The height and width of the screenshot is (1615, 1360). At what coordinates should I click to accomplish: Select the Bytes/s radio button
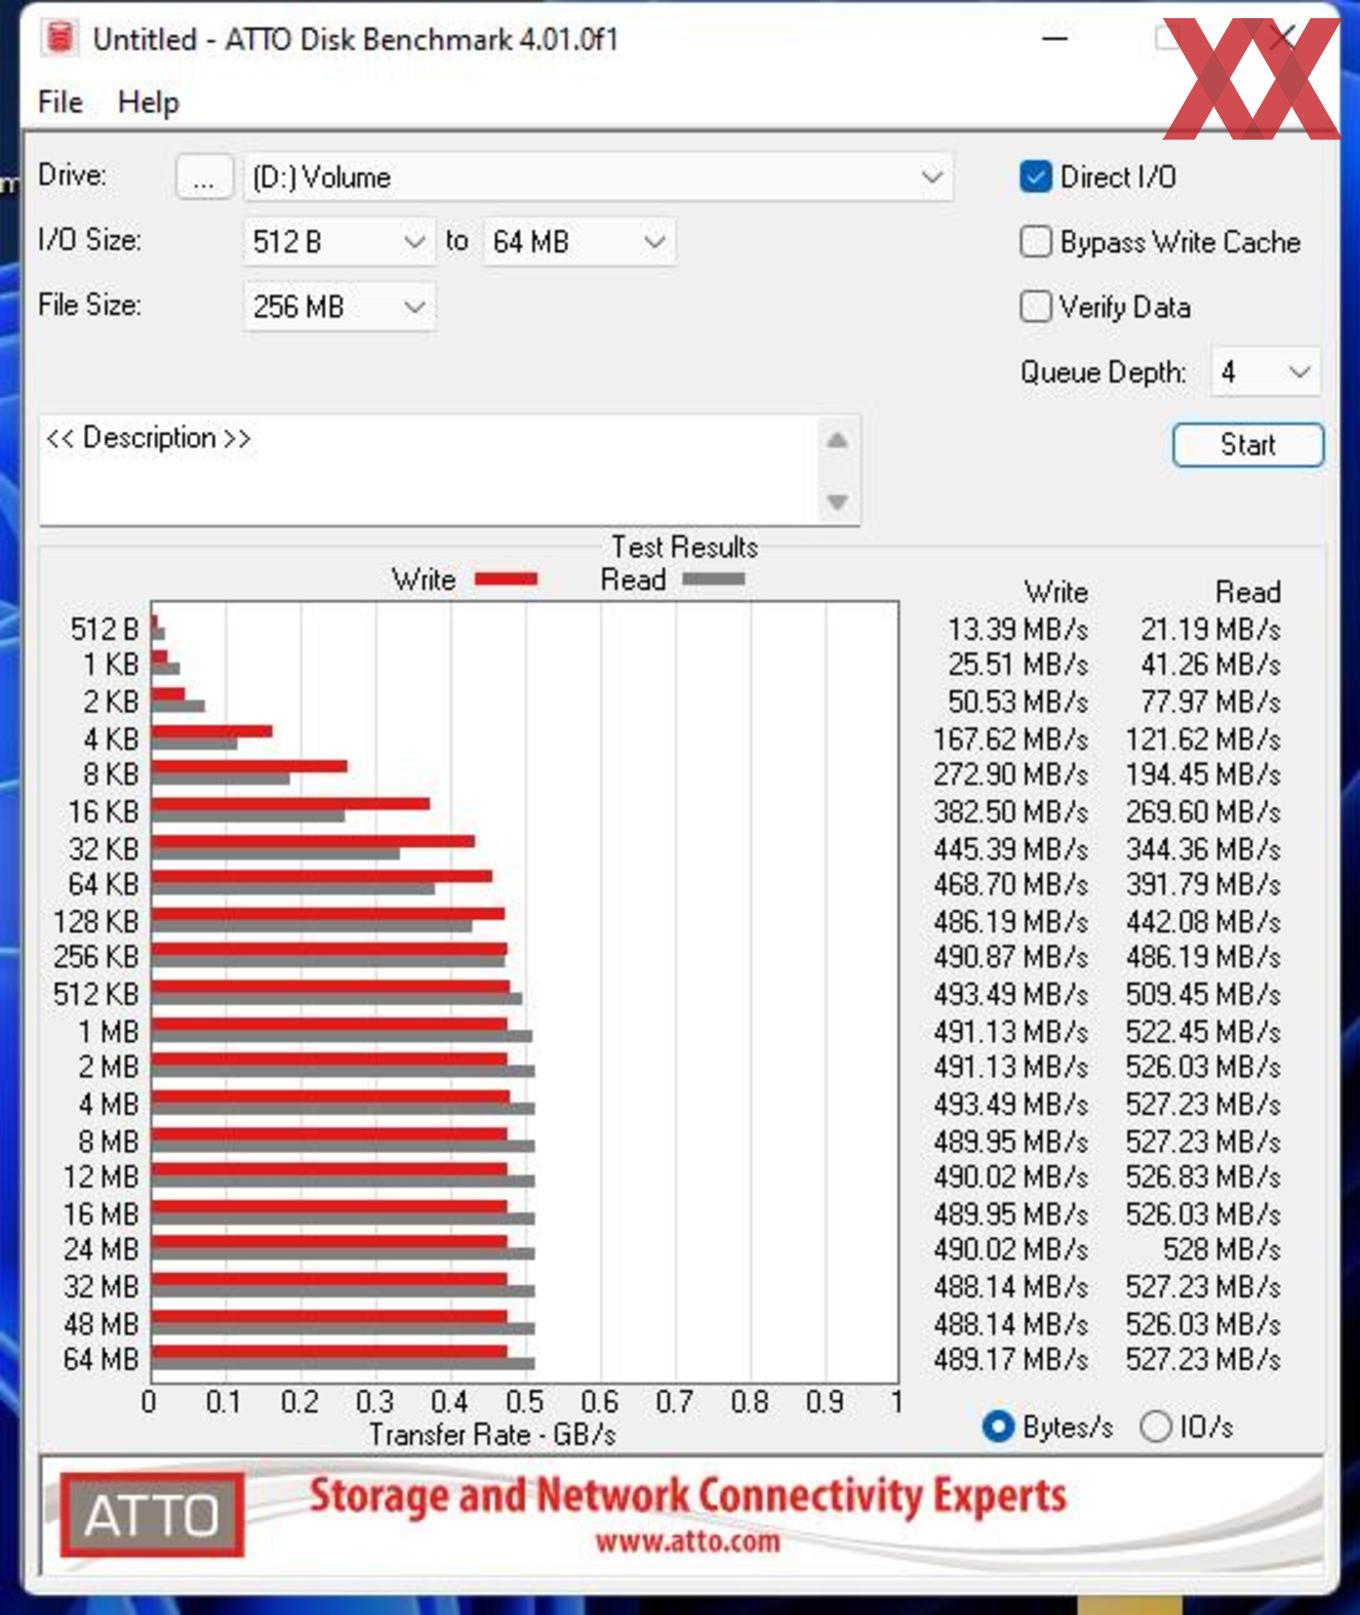(x=998, y=1427)
